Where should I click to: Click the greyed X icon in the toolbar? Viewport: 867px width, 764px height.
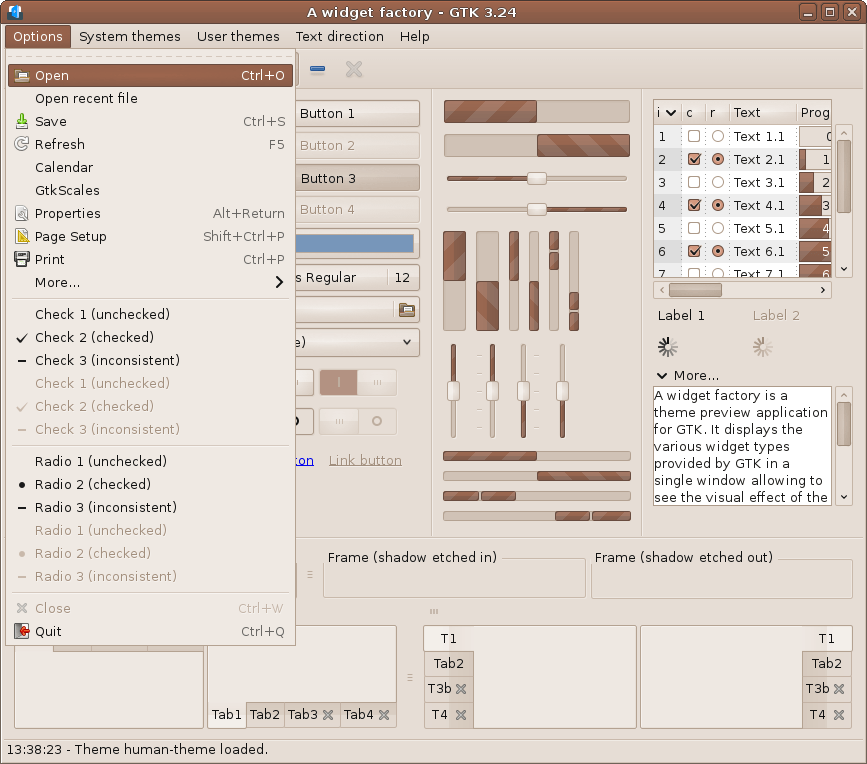(x=354, y=70)
